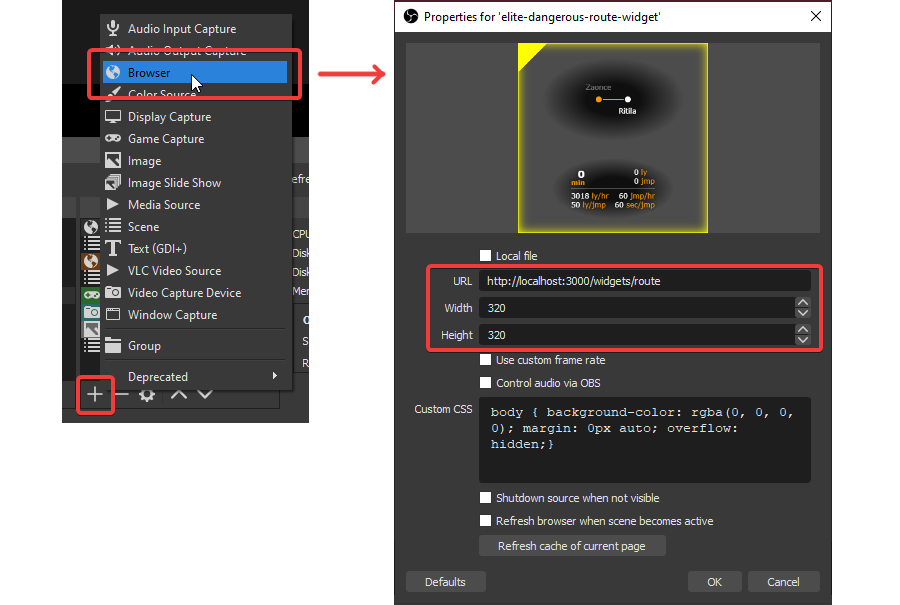The image size is (900, 605).
Task: Open source properties gear icon
Action: [148, 395]
